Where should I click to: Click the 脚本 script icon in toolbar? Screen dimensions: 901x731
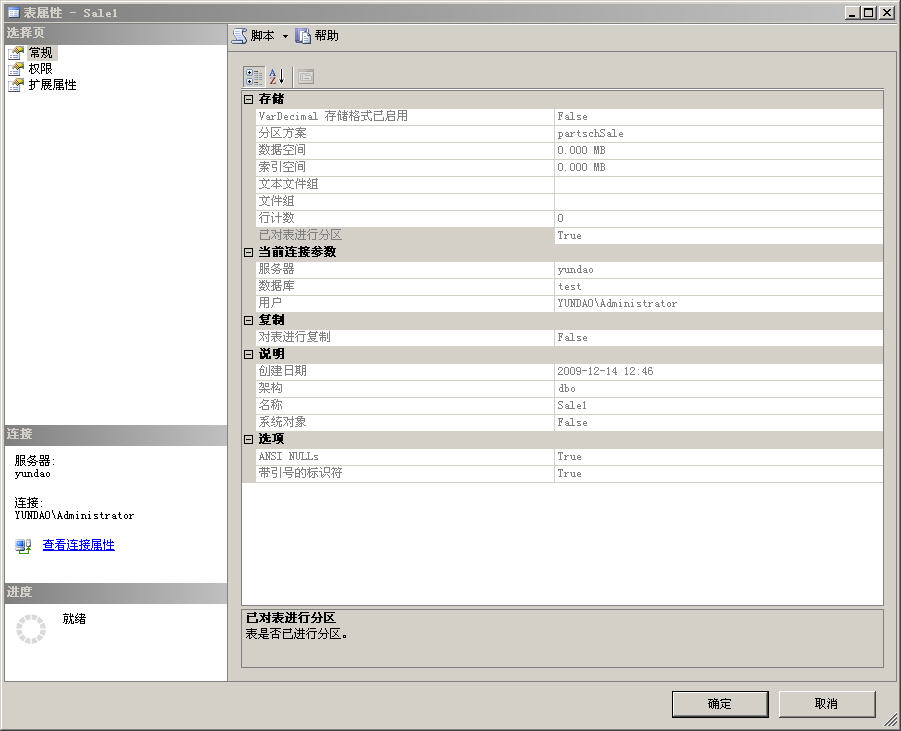pyautogui.click(x=239, y=36)
